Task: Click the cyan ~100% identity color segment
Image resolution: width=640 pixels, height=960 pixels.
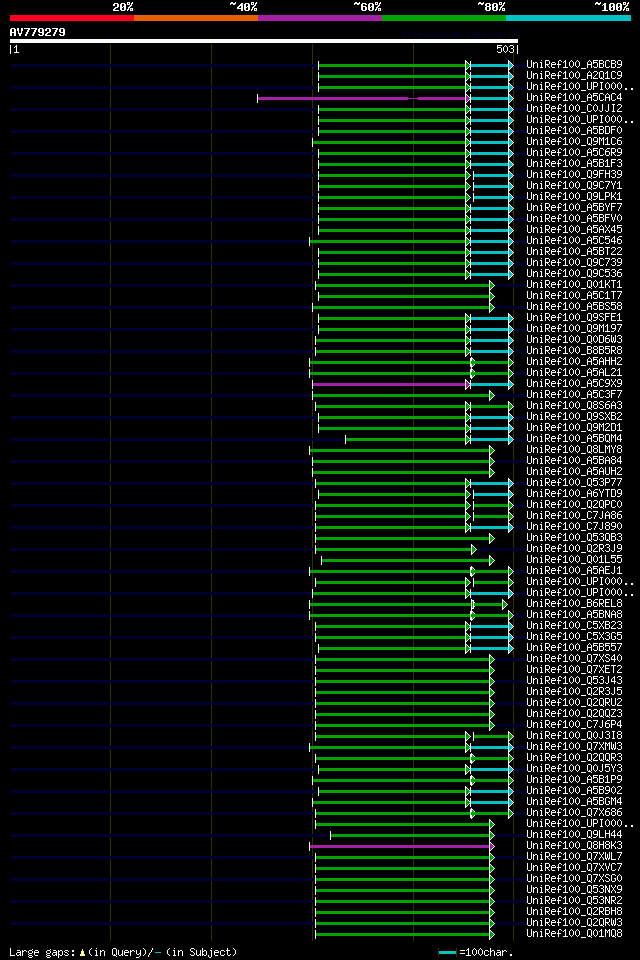Action: 568,18
